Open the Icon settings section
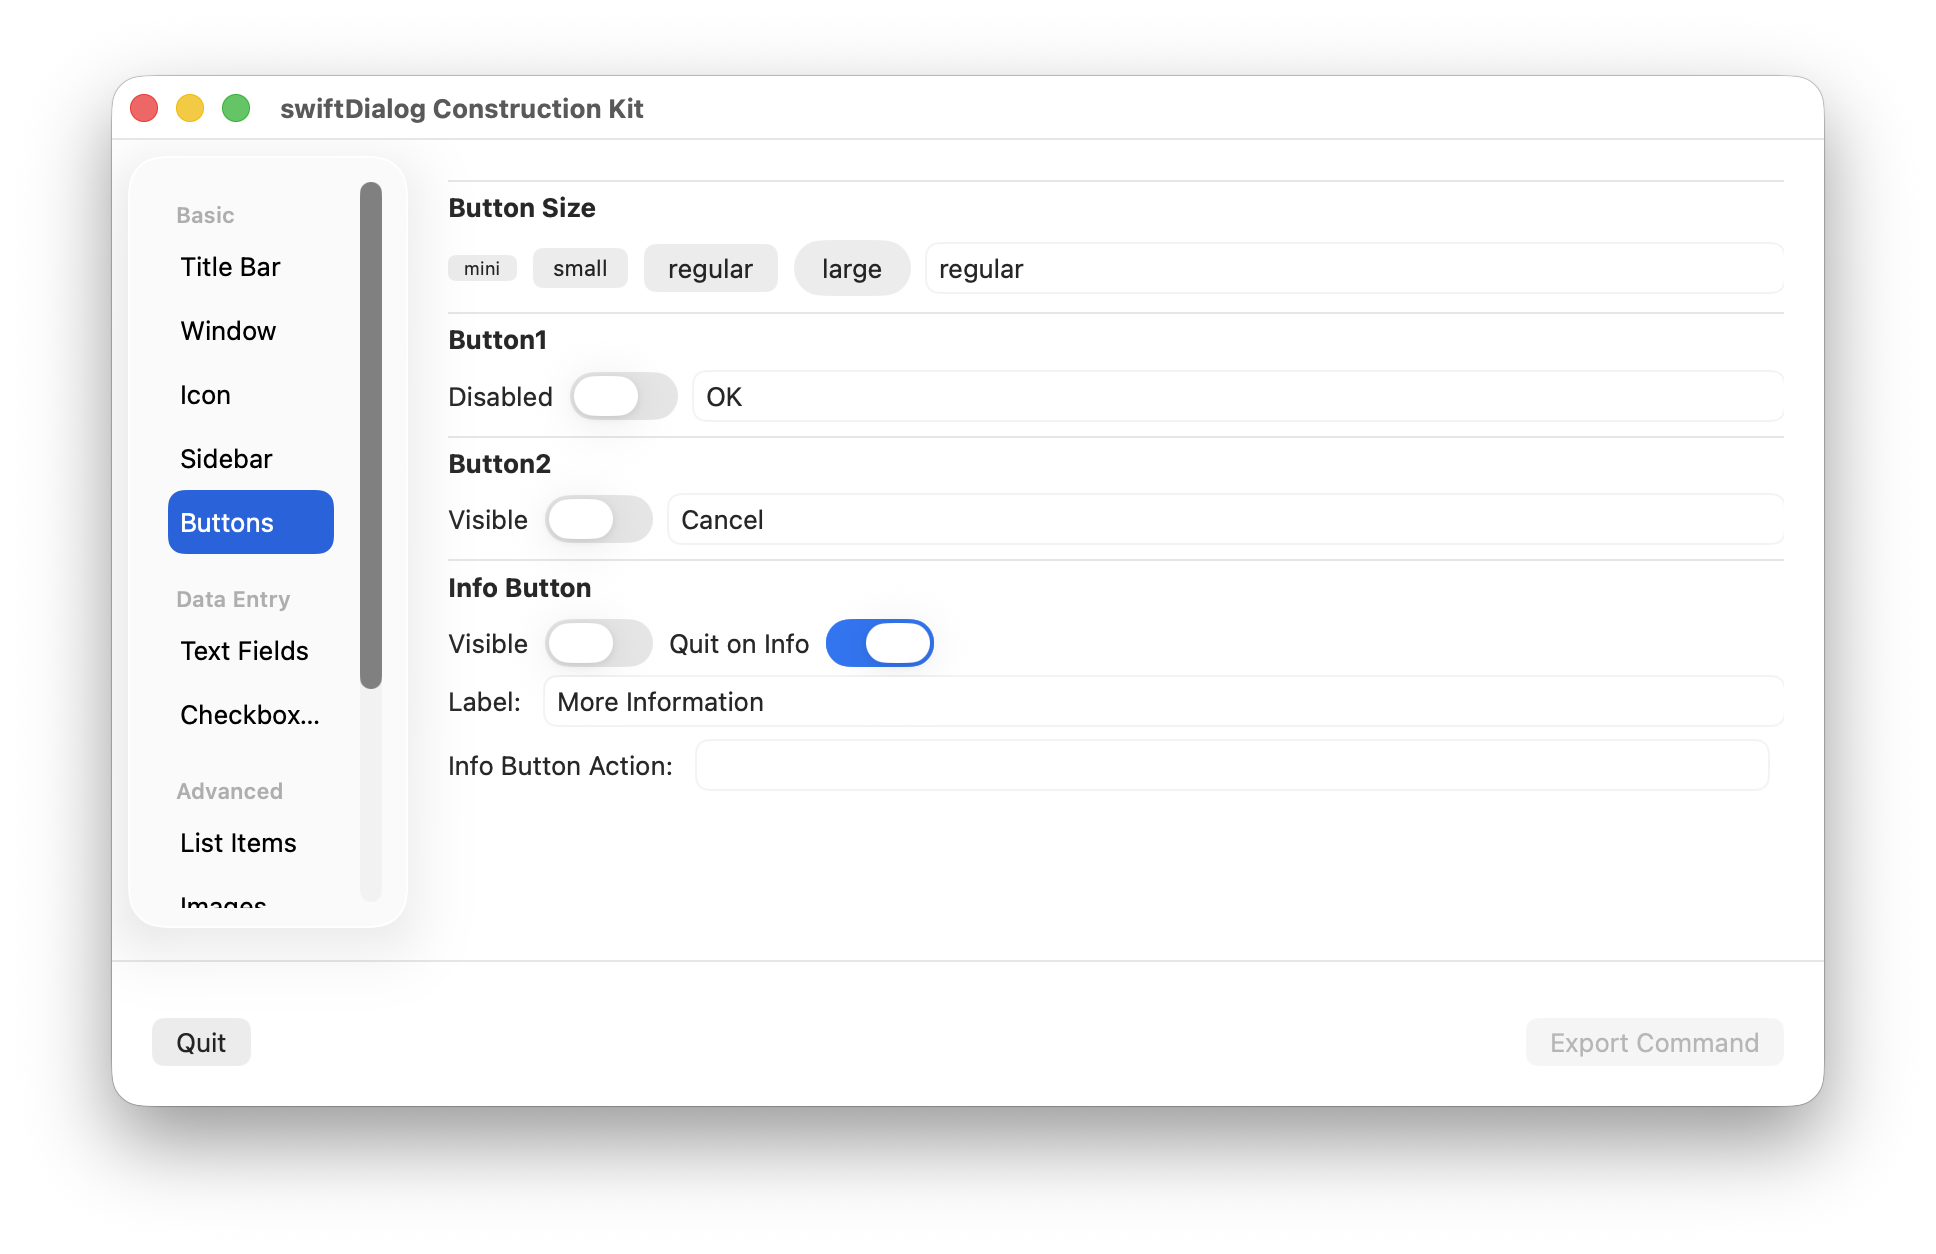The image size is (1936, 1254). [x=205, y=395]
